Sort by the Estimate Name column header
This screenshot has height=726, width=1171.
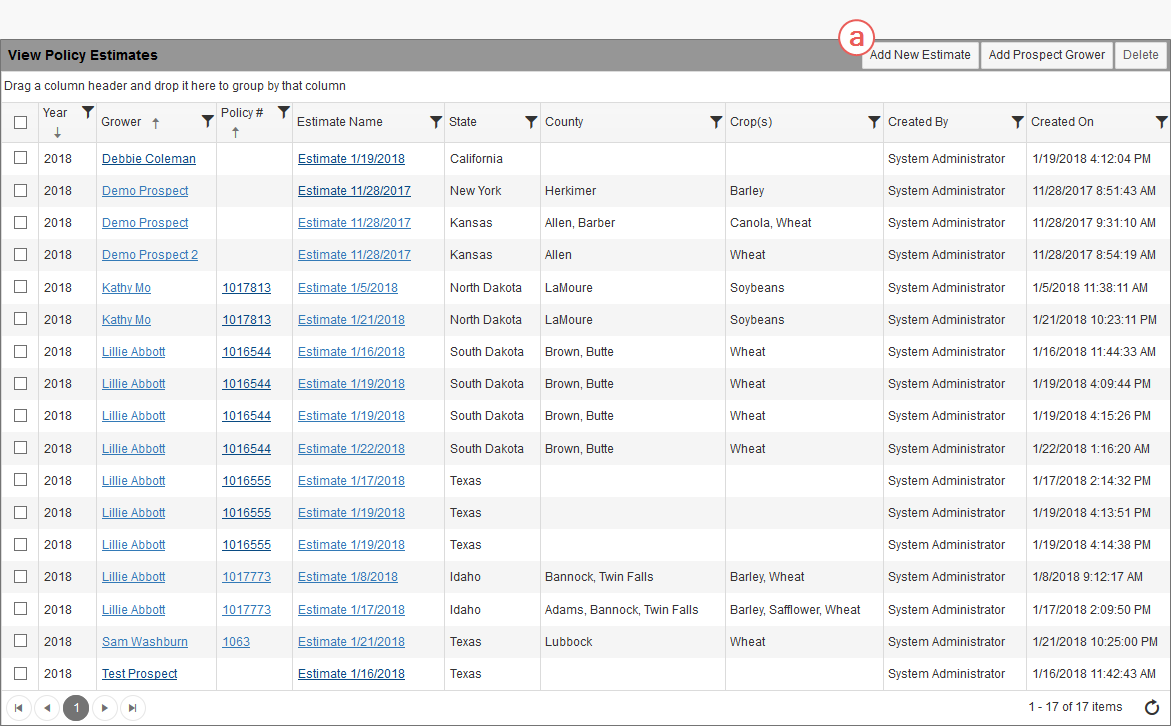[340, 122]
